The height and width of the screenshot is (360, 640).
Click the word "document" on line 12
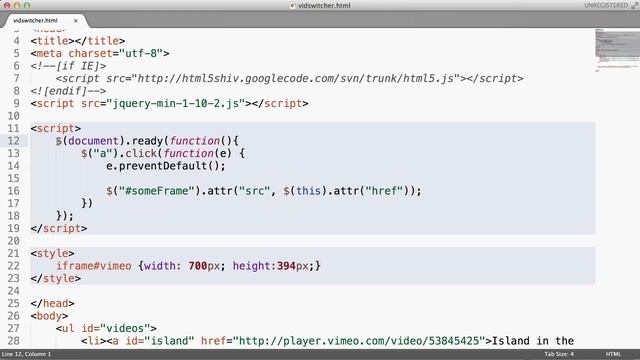93,141
